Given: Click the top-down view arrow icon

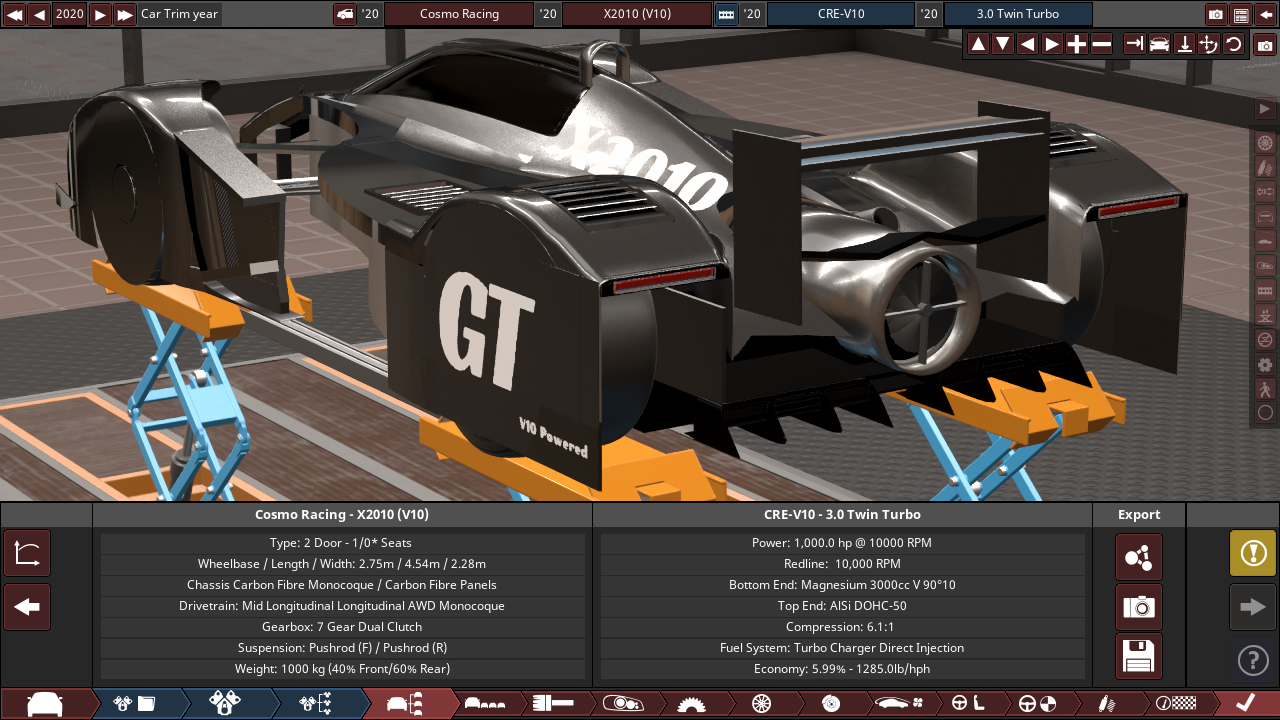Looking at the screenshot, I should pyautogui.click(x=1184, y=44).
